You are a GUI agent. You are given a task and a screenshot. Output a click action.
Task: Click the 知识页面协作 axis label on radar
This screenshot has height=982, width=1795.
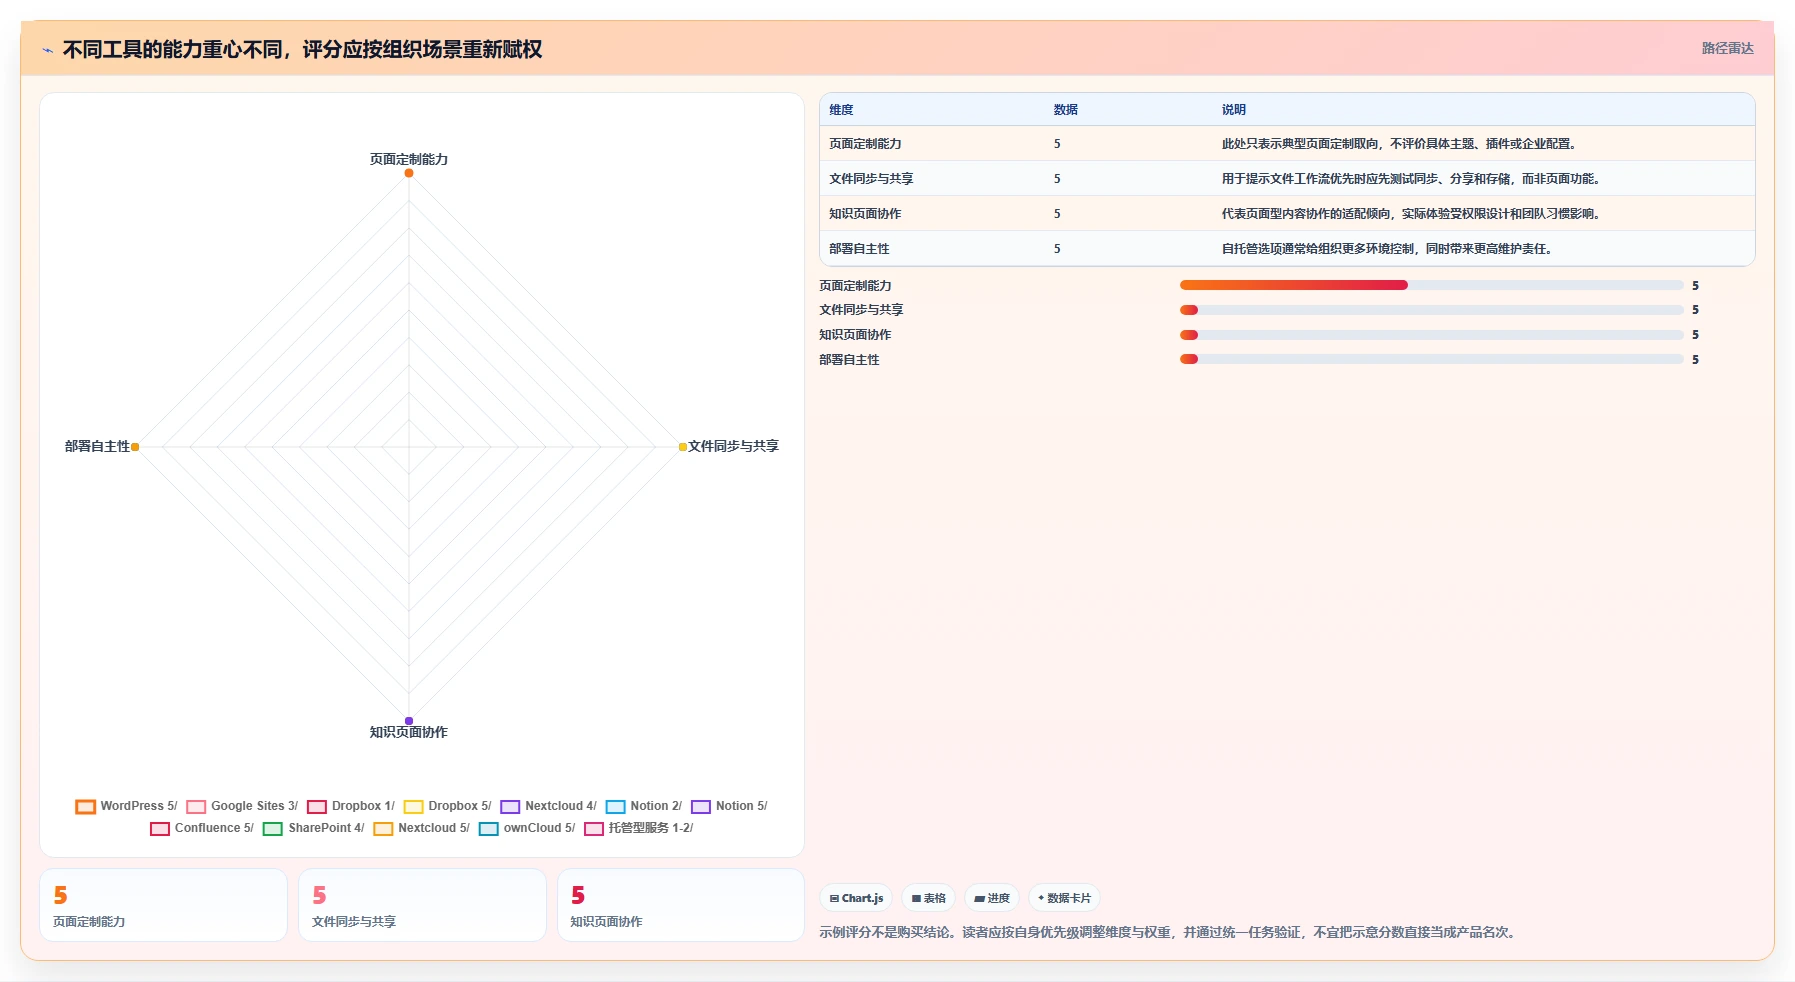pos(409,732)
